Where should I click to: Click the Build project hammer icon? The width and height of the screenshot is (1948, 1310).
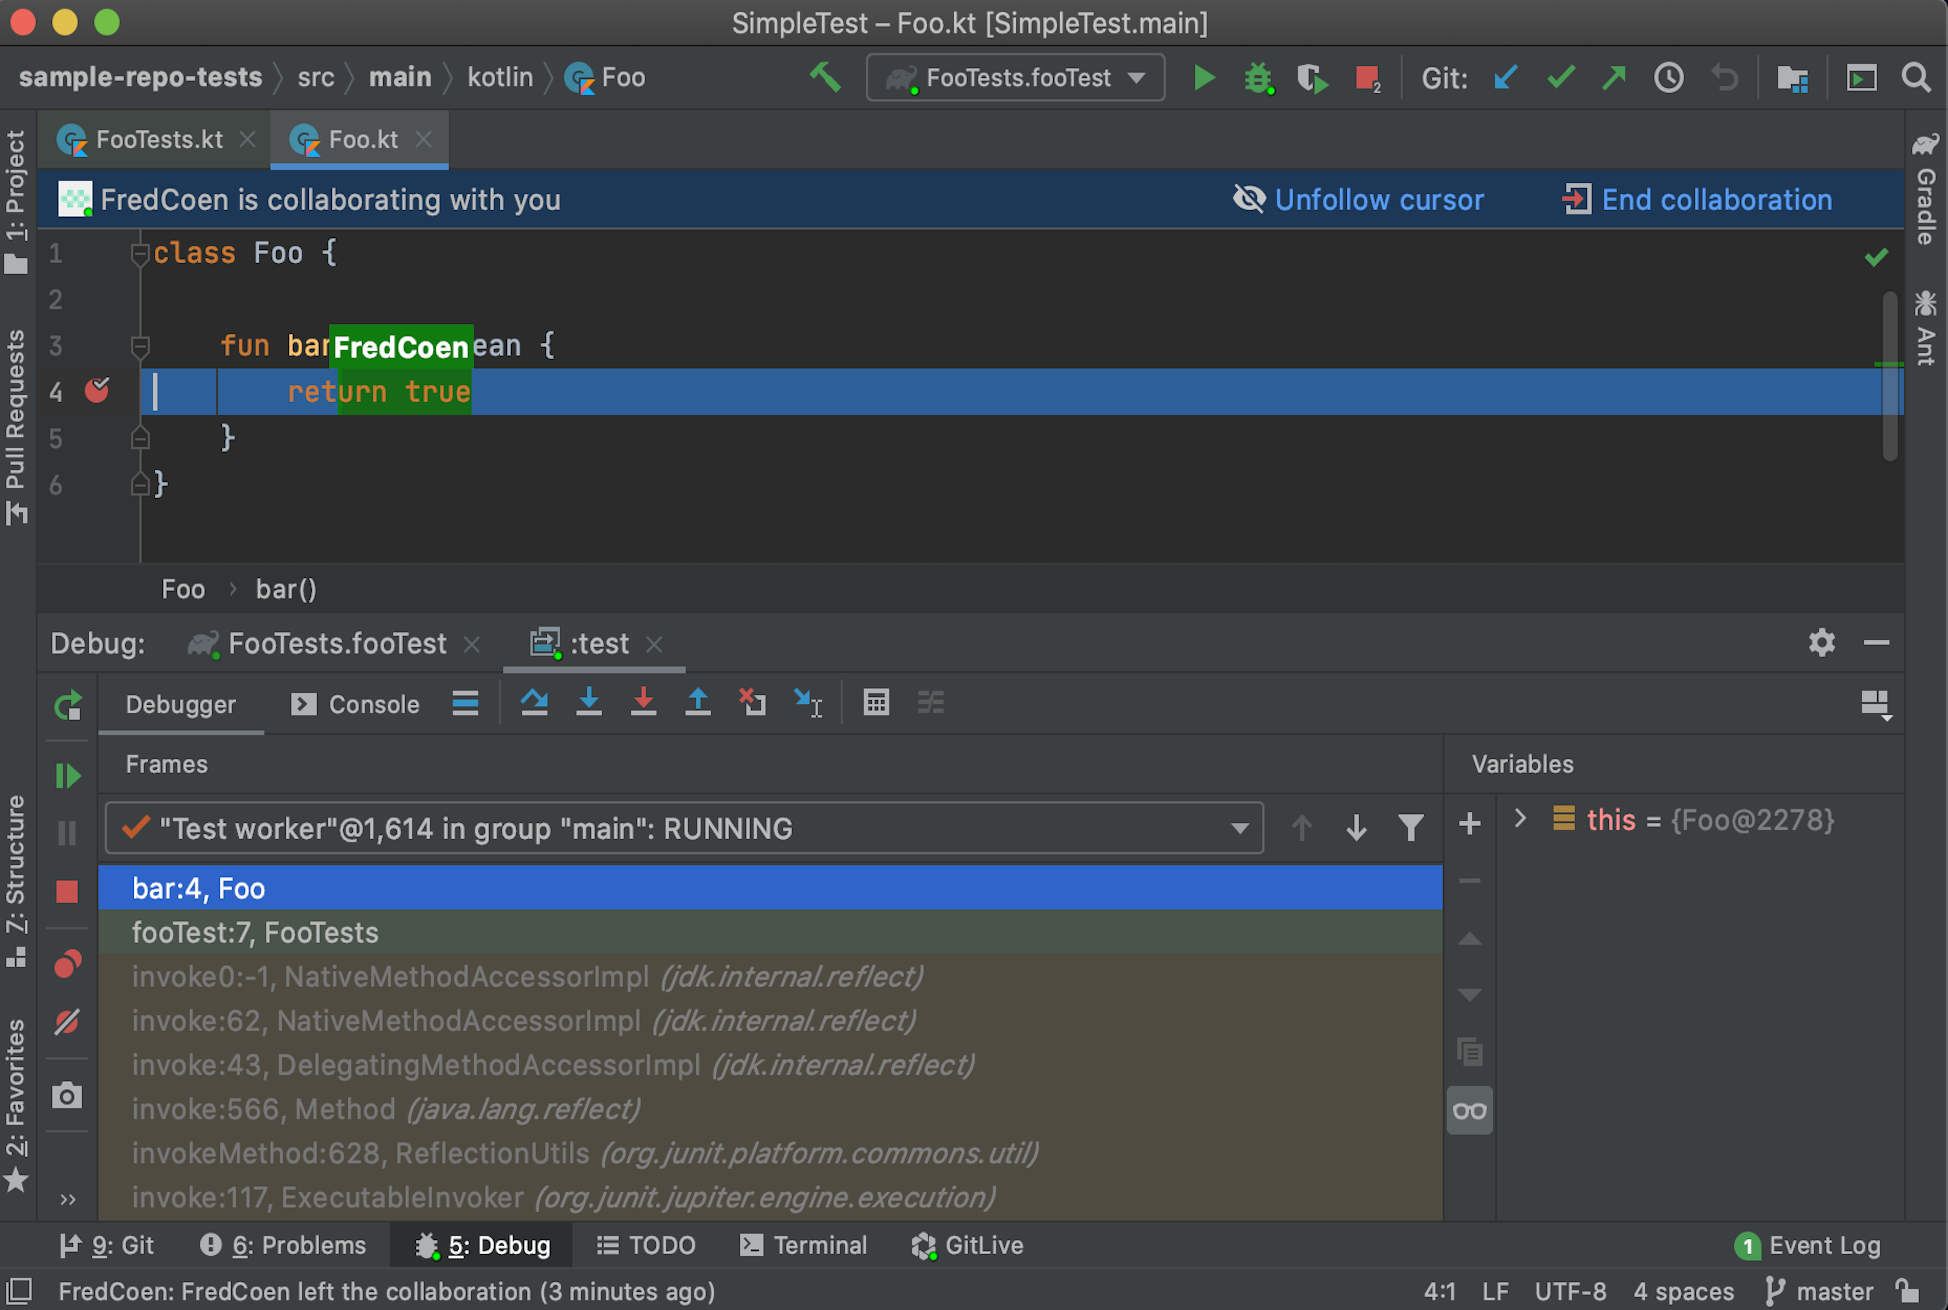[x=825, y=77]
